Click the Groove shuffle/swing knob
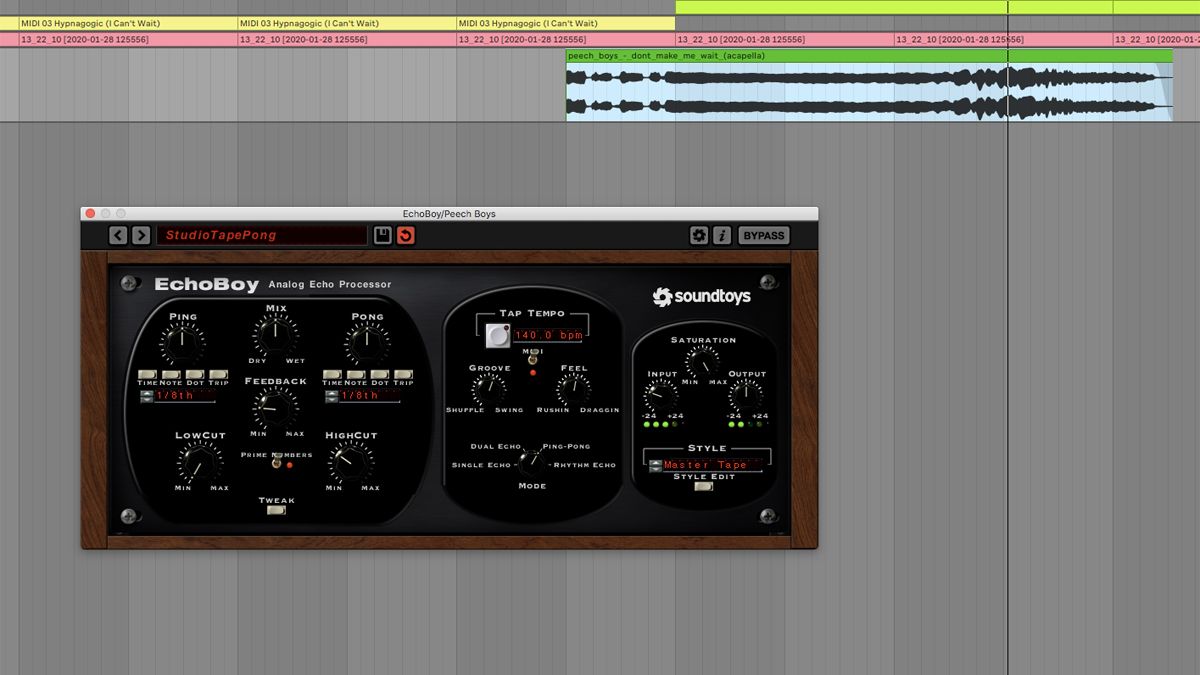1200x675 pixels. tap(489, 390)
